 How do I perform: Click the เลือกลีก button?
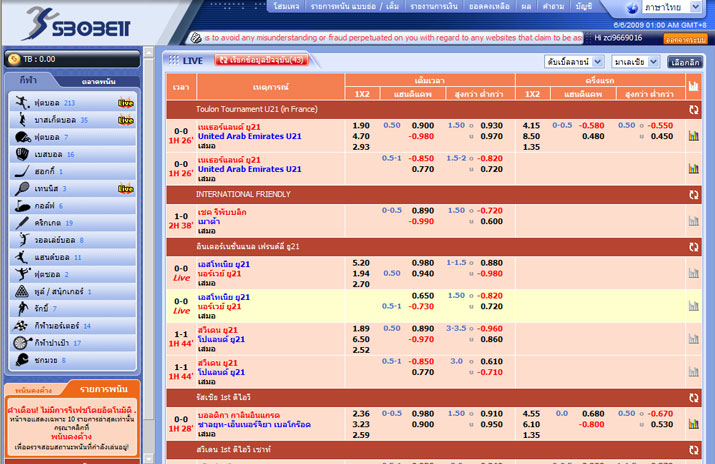click(x=685, y=62)
